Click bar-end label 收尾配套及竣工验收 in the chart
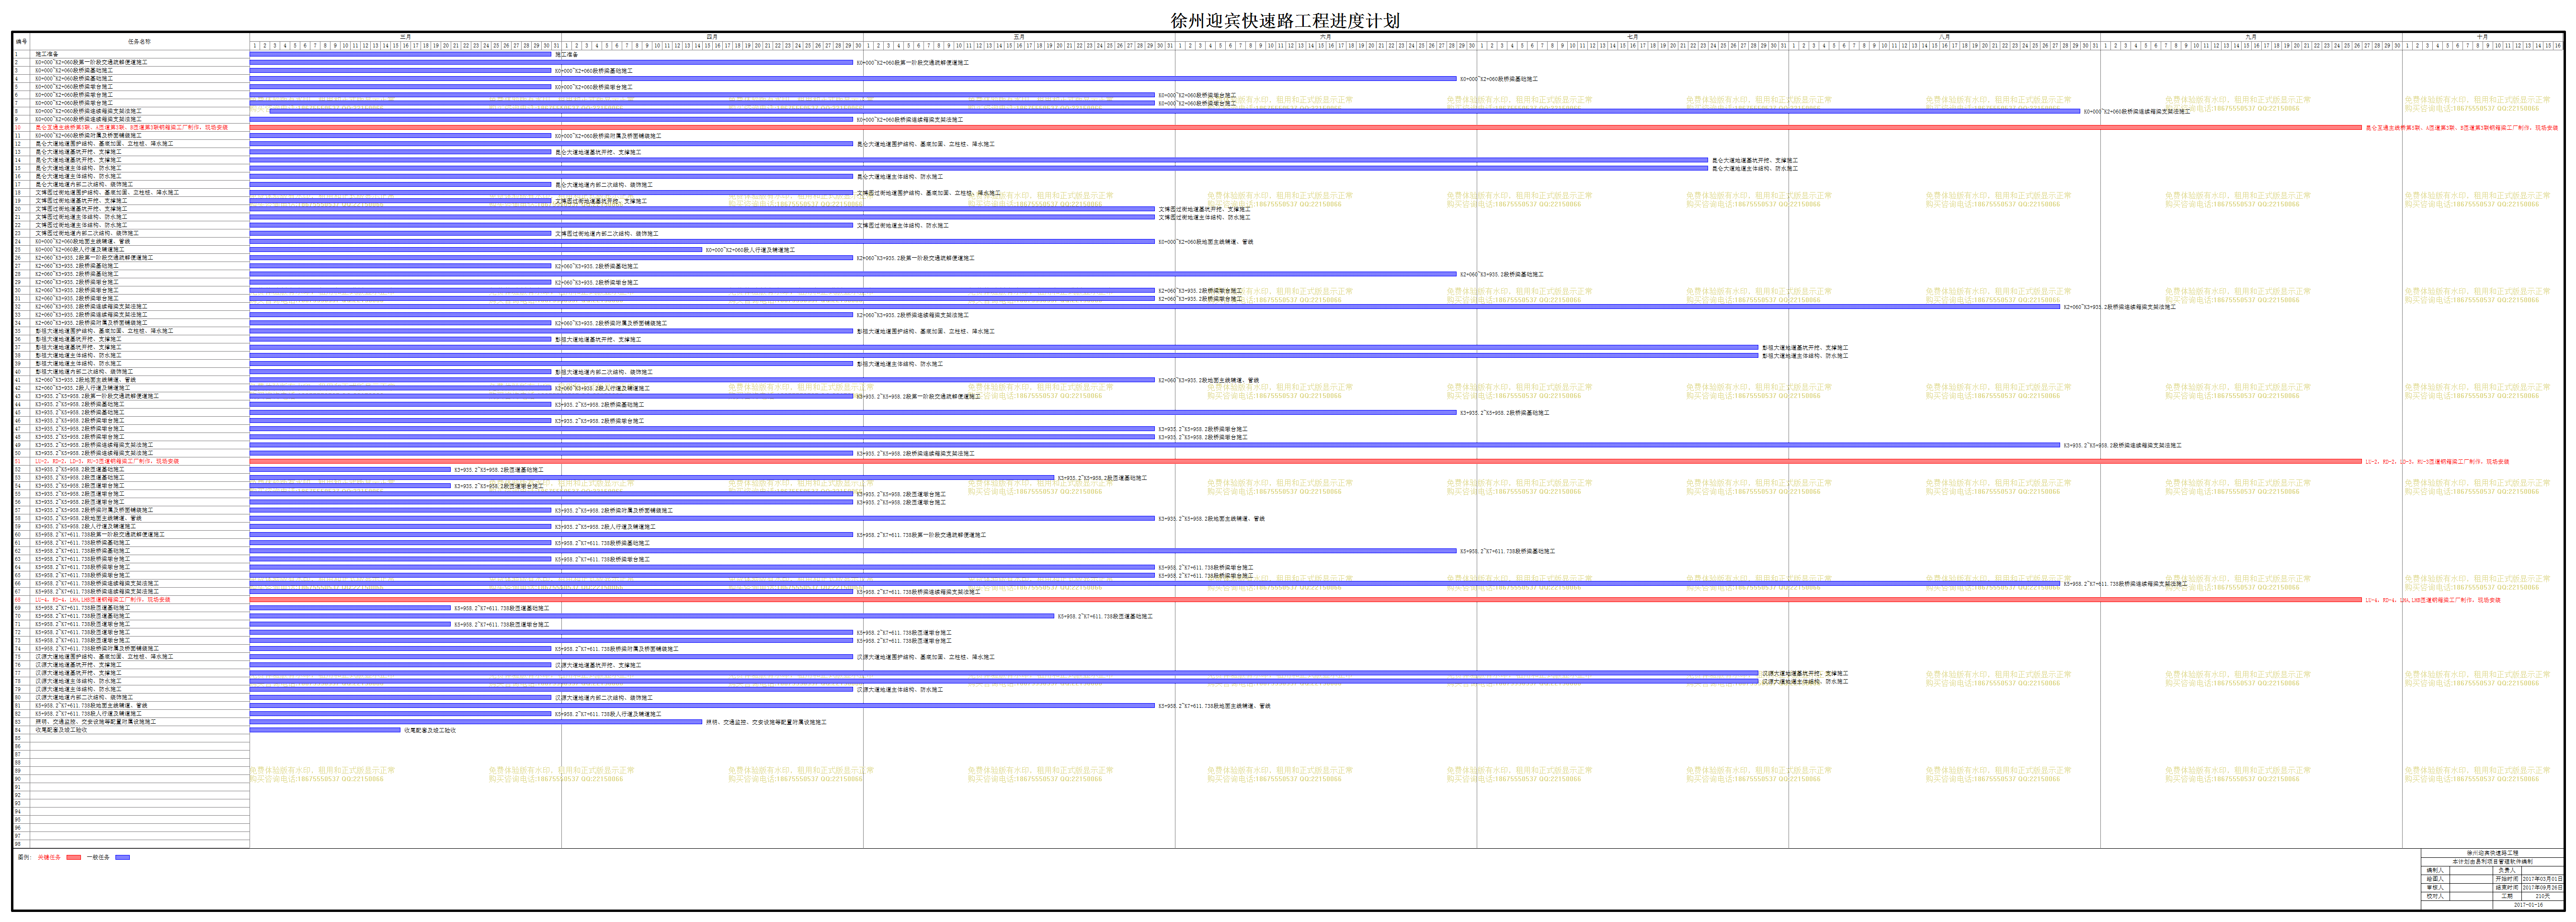 [x=430, y=730]
